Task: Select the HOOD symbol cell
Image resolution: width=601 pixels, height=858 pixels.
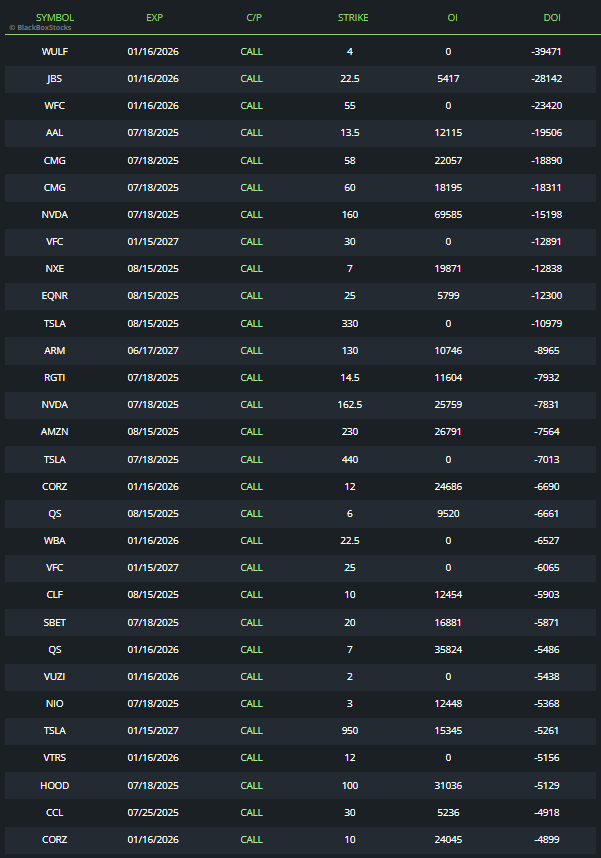Action: click(x=55, y=786)
